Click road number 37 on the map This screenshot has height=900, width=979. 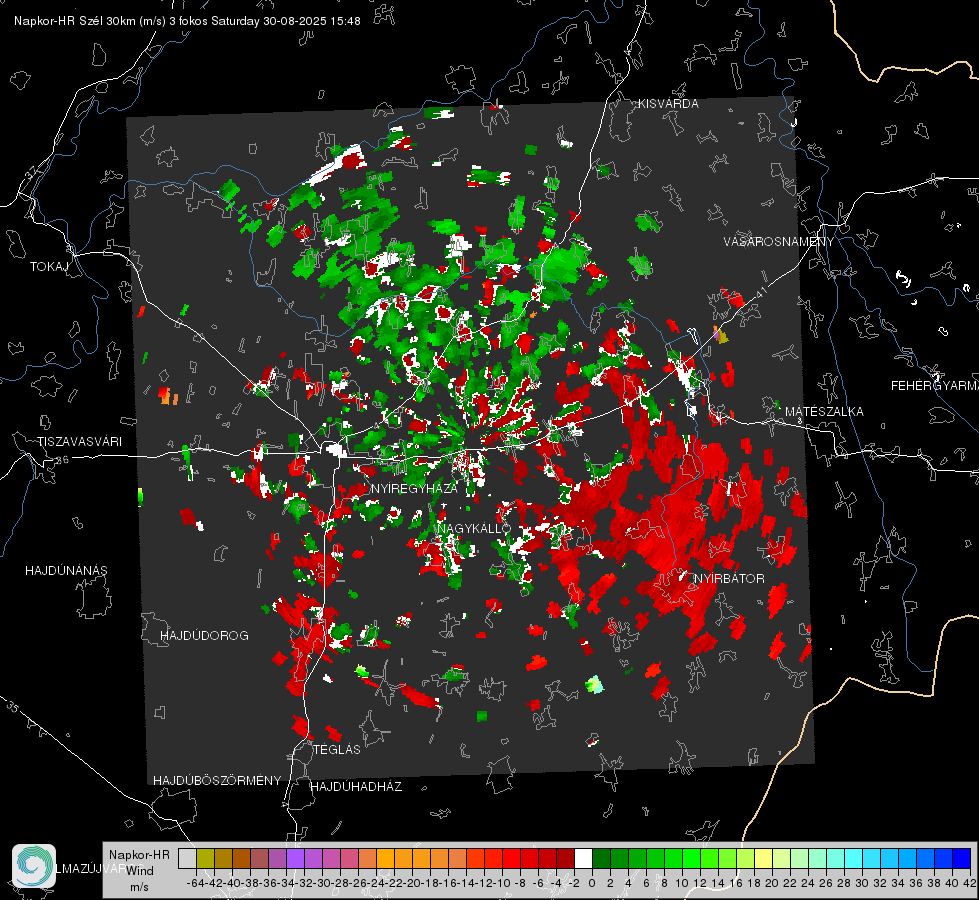(32, 172)
